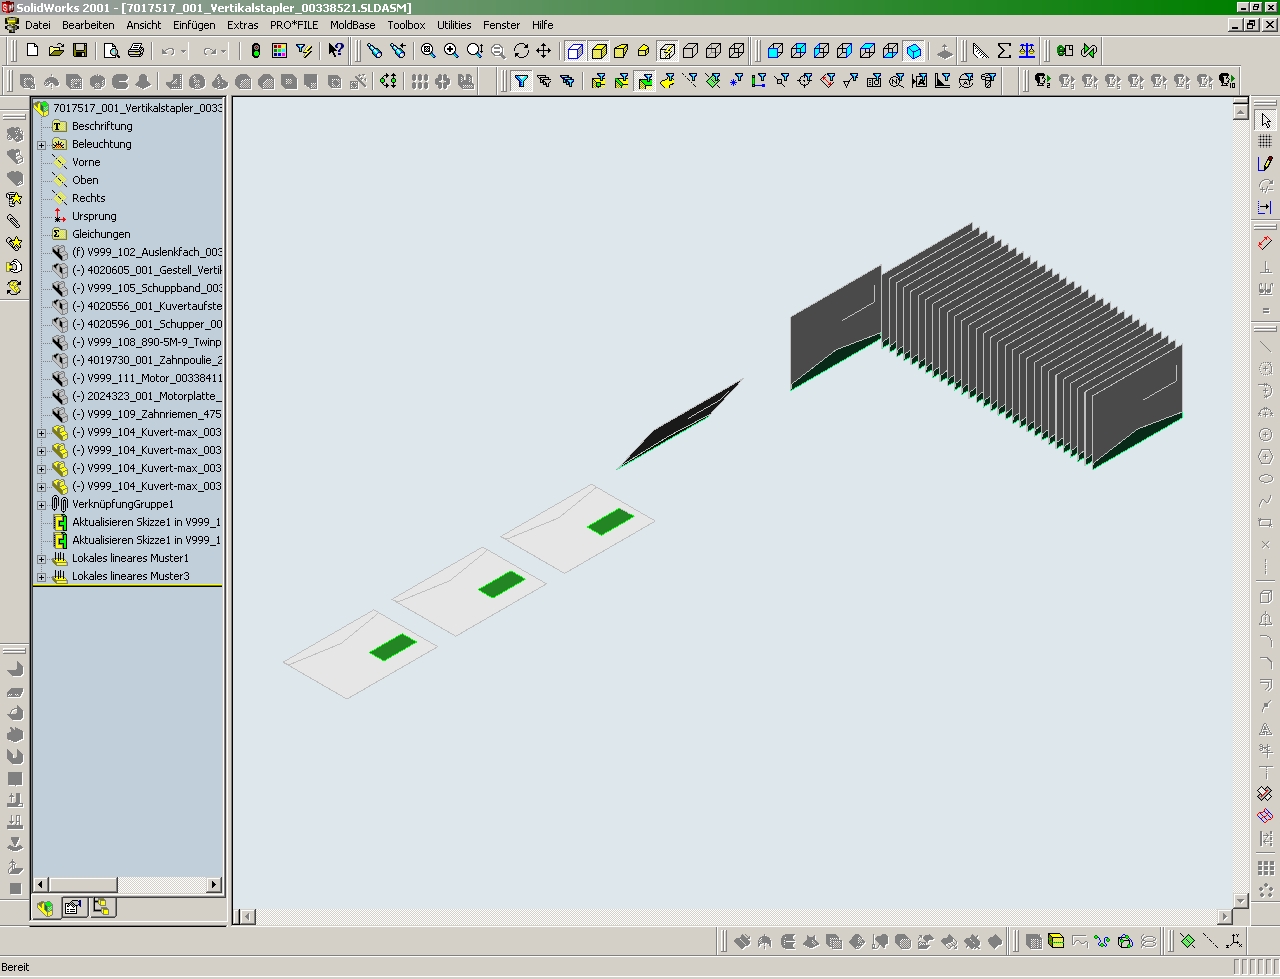Screen dimensions: 1280x979
Task: Select the Gleichungen tree item
Action: point(101,234)
